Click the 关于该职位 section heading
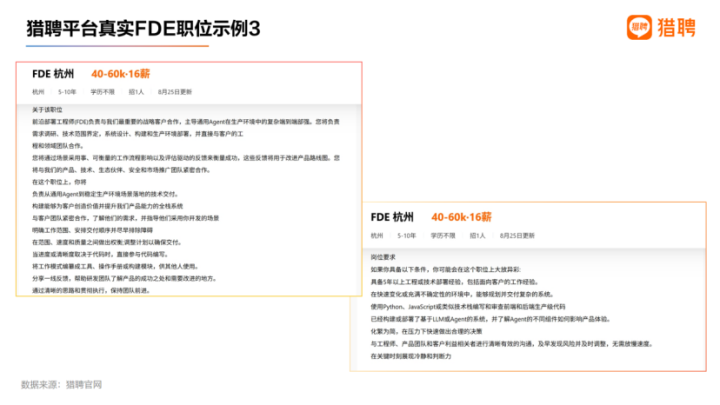The image size is (720, 405). point(47,110)
